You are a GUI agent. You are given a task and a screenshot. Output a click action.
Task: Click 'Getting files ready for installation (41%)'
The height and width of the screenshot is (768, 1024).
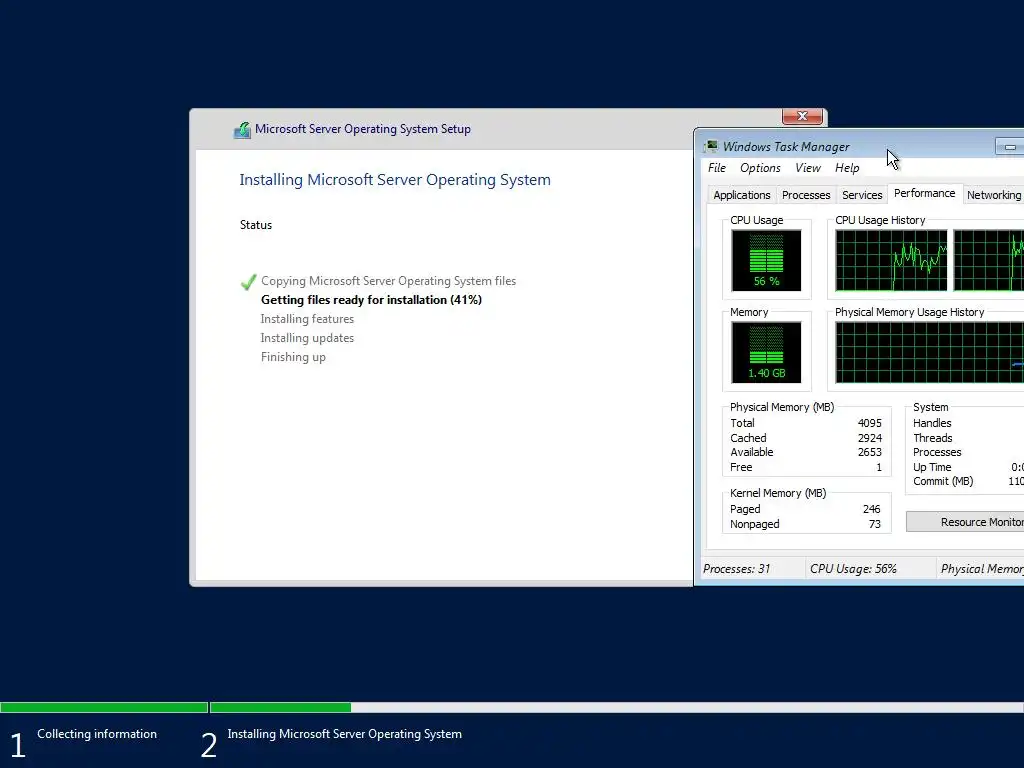click(371, 300)
